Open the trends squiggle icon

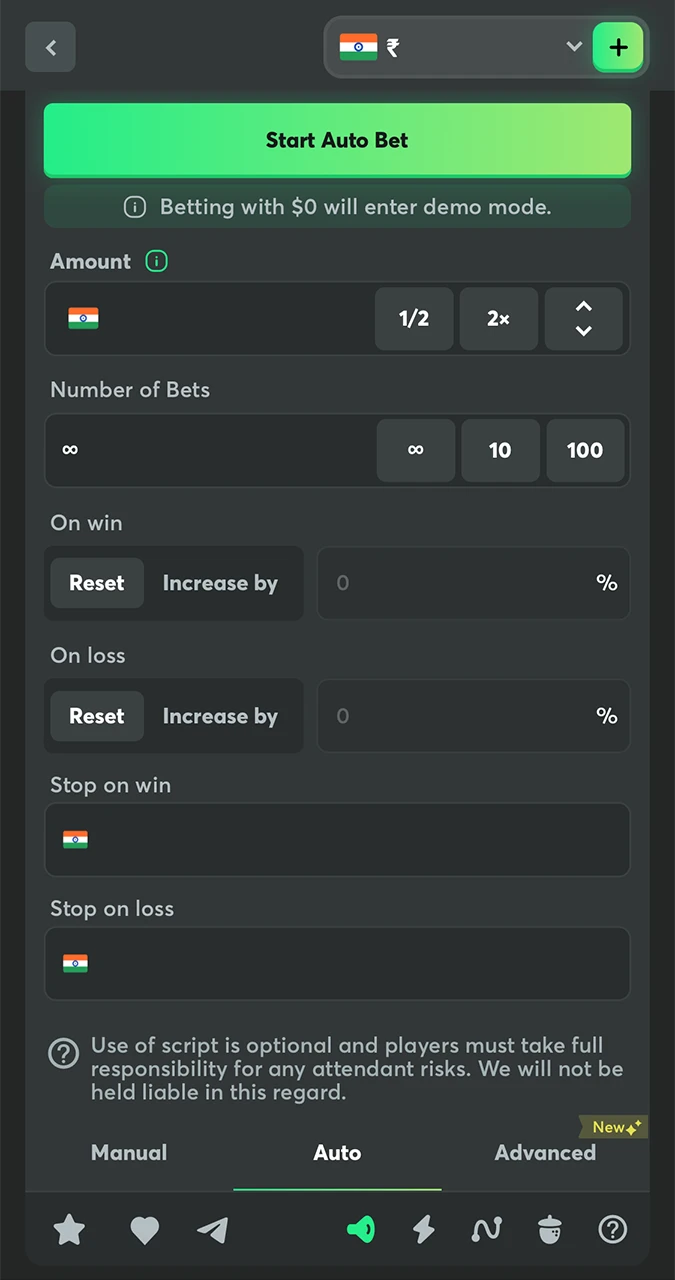(487, 1230)
